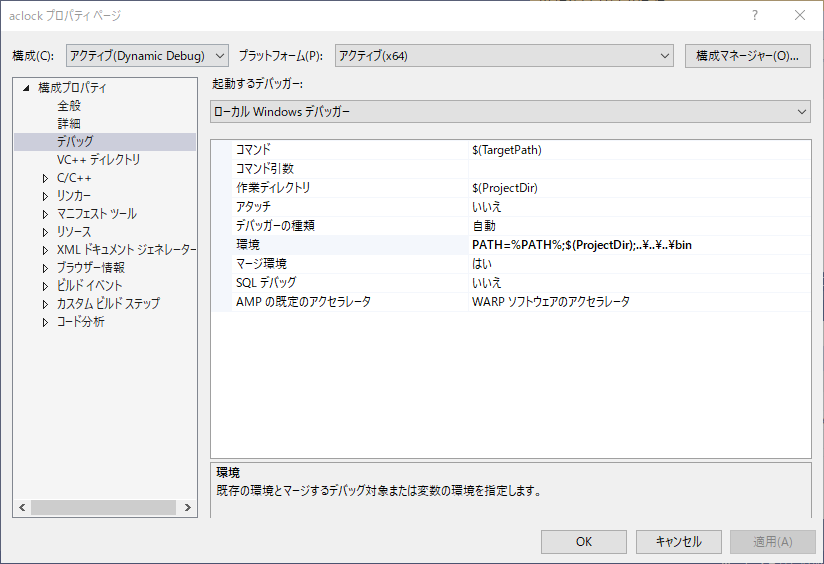Click the 環境 PATH value field
This screenshot has width=824, height=564.
click(638, 245)
